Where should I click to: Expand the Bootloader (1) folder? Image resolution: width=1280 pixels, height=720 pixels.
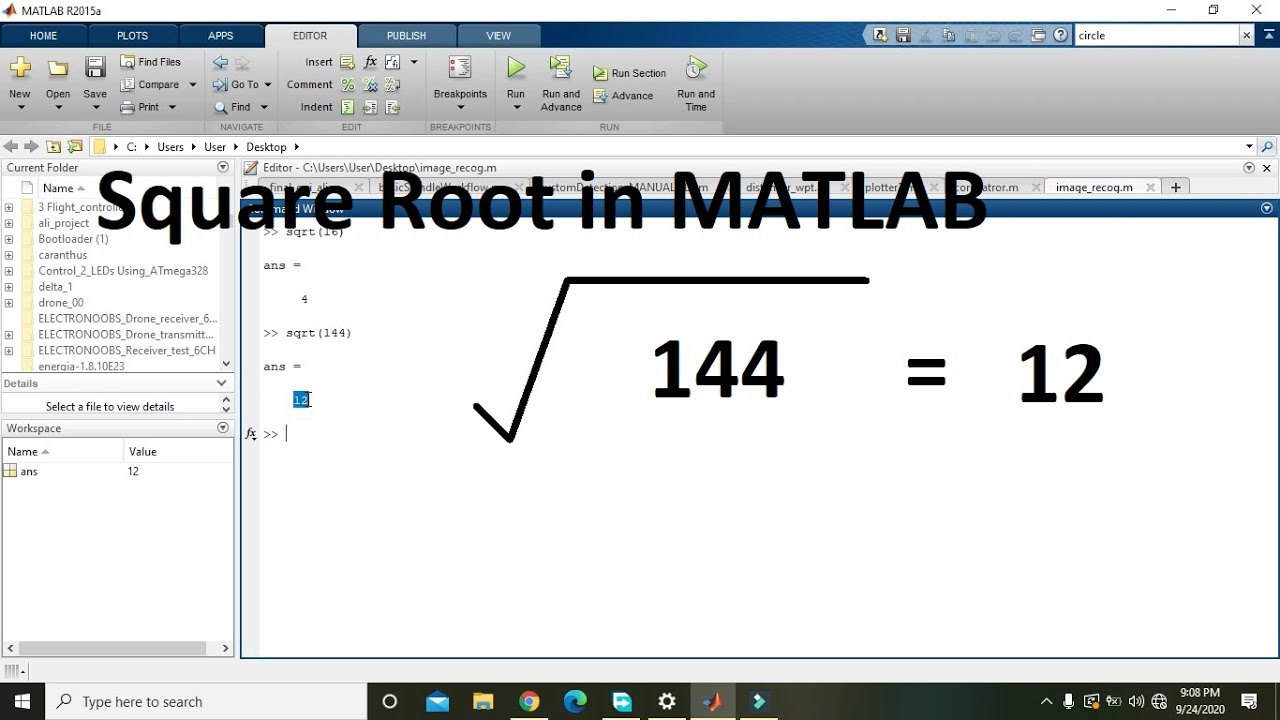(9, 239)
